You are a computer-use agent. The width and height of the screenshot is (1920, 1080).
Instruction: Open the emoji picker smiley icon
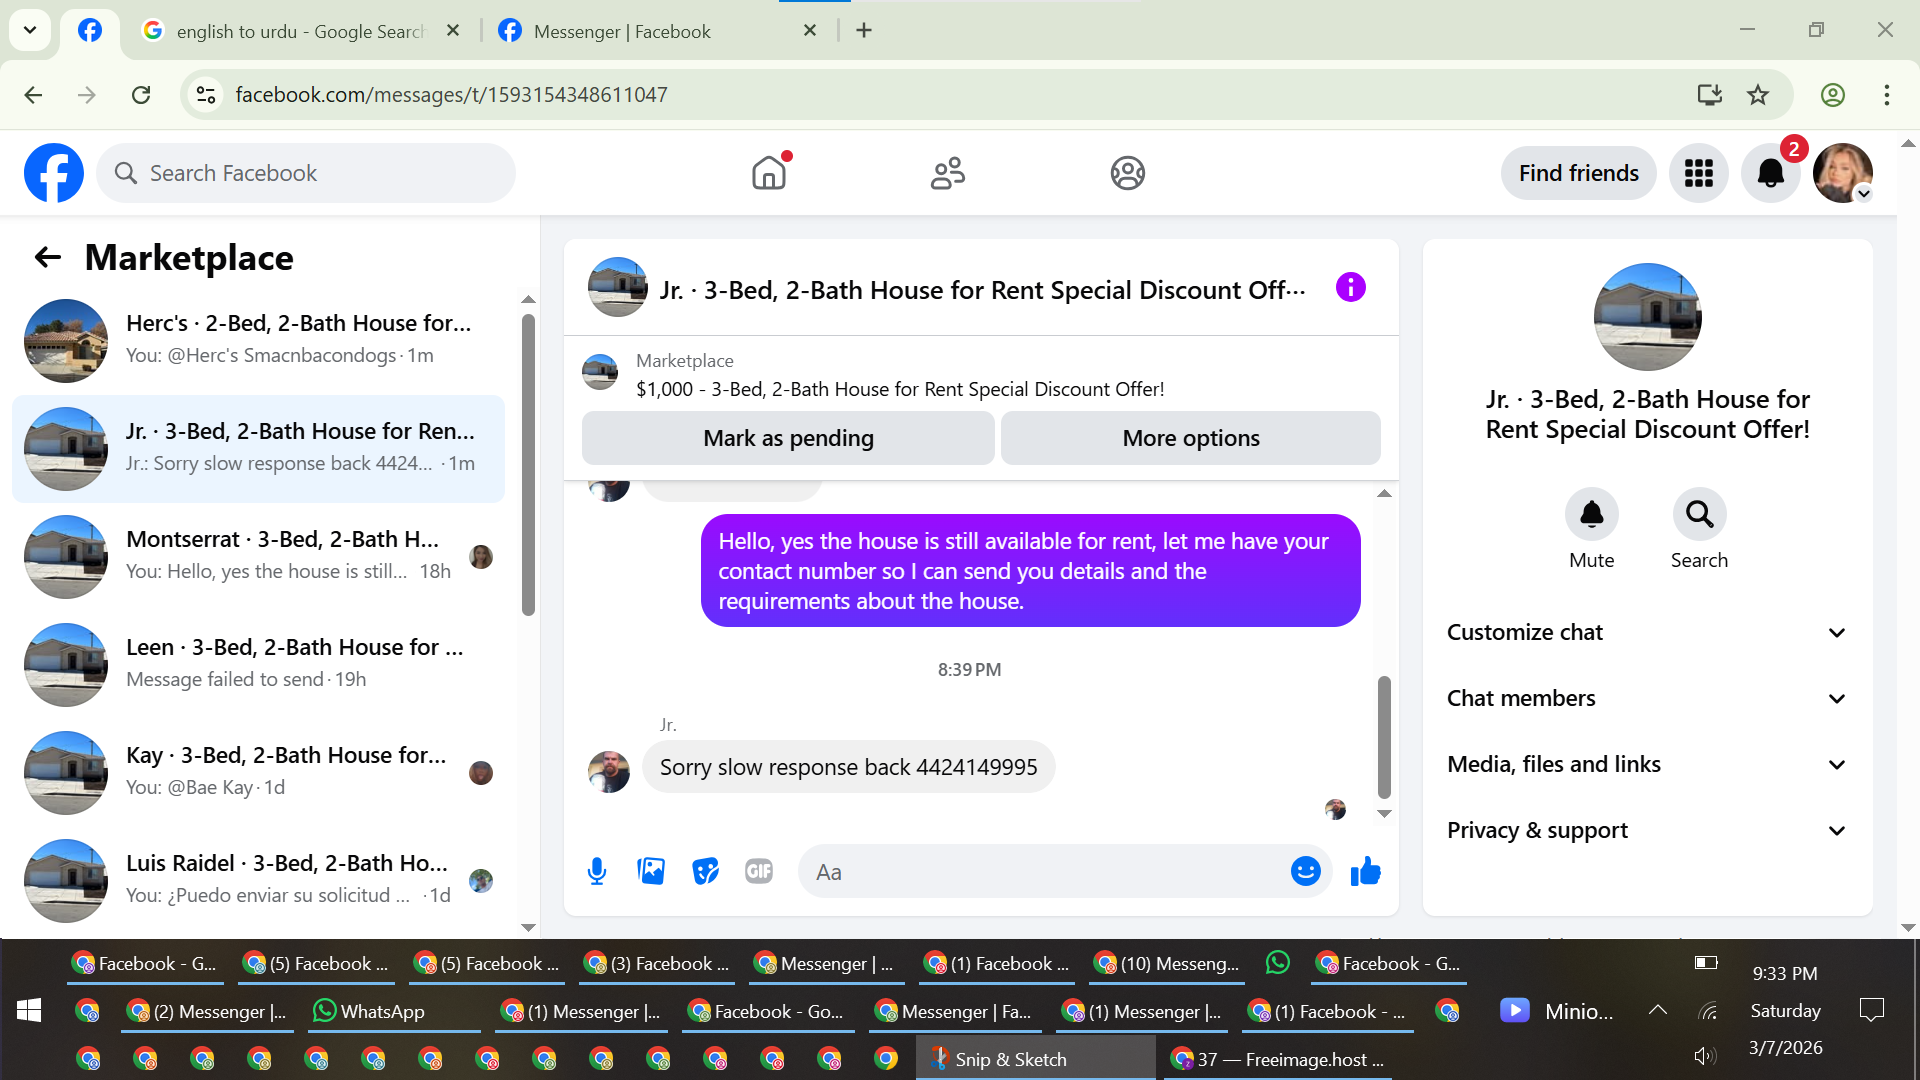coord(1305,872)
